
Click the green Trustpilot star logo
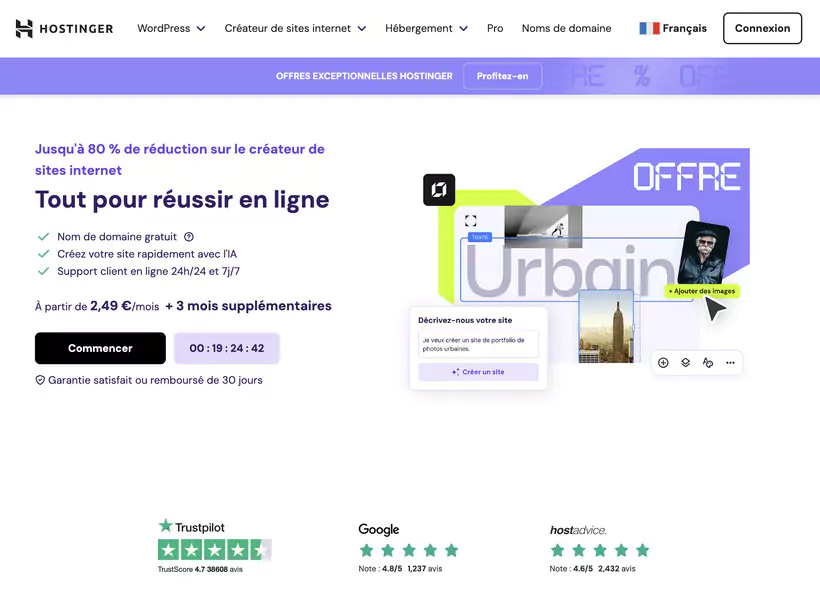[x=164, y=527]
